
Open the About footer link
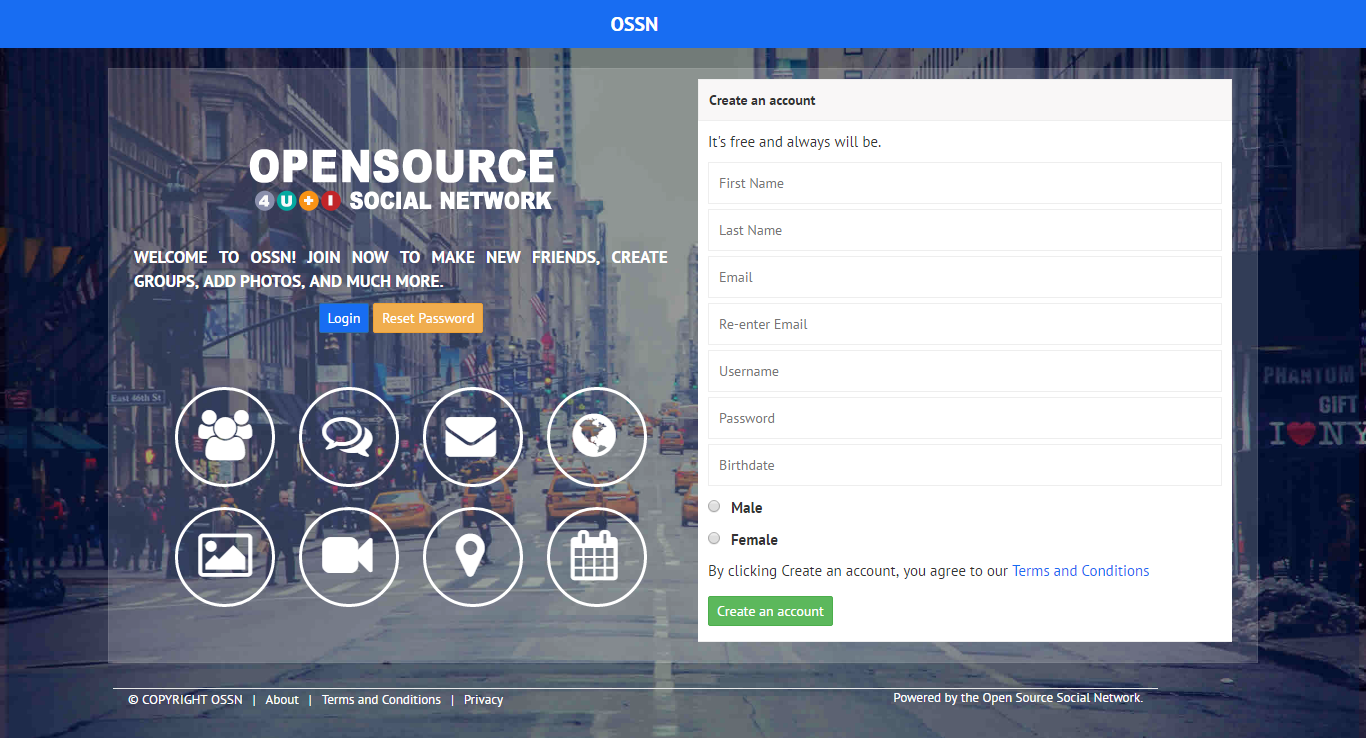pyautogui.click(x=282, y=700)
